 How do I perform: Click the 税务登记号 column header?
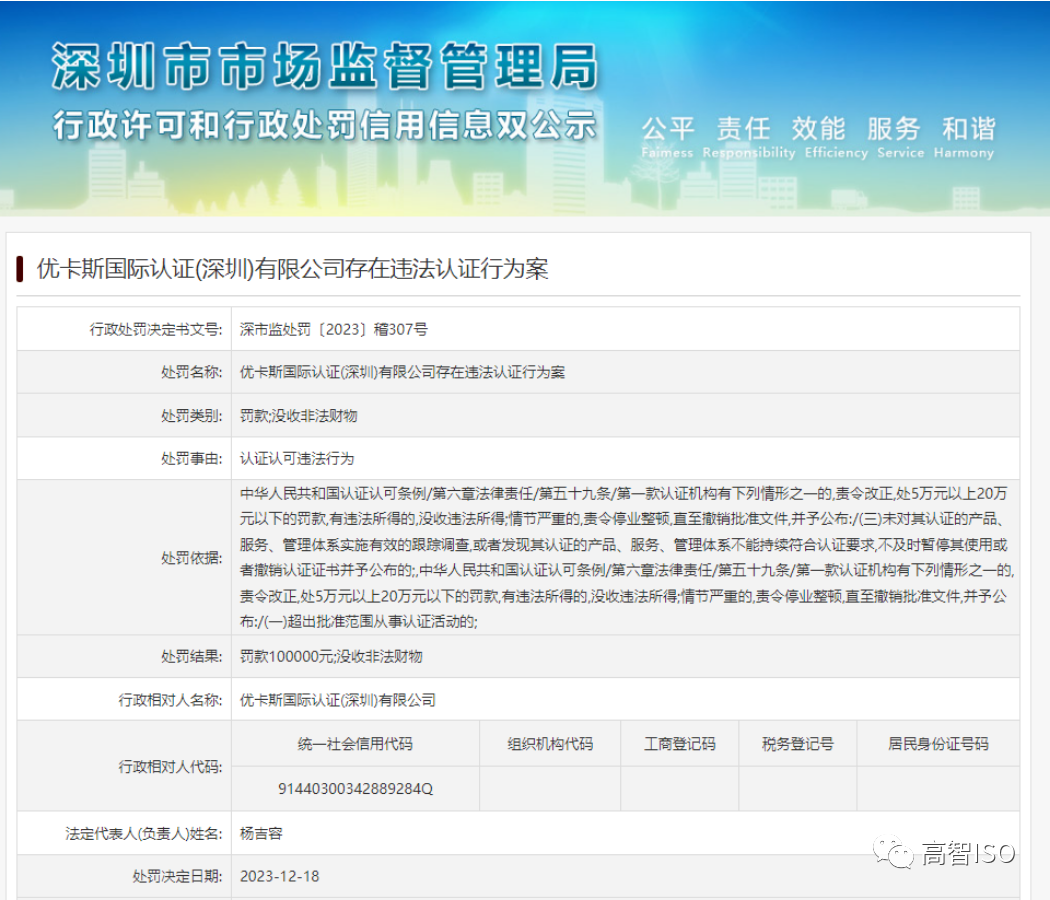pyautogui.click(x=795, y=744)
